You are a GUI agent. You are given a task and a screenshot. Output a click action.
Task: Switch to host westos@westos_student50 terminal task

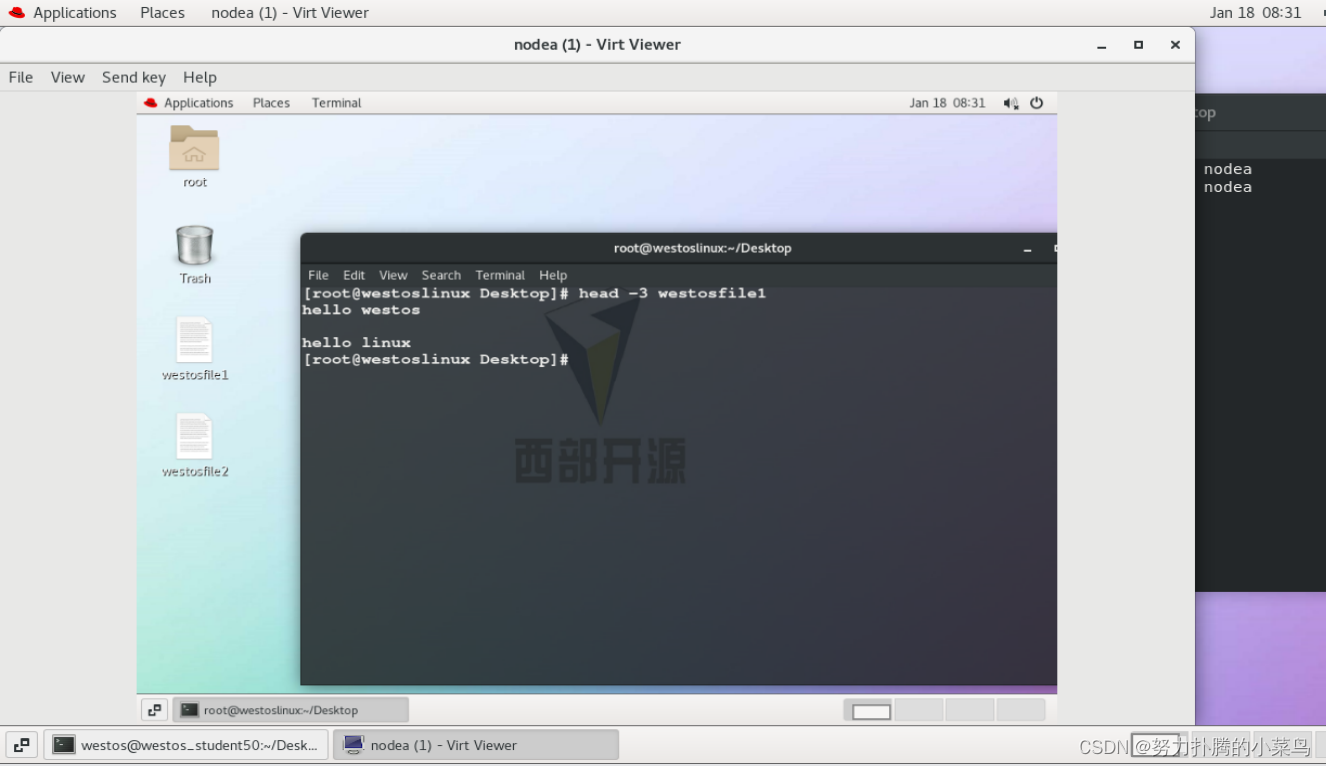click(187, 745)
